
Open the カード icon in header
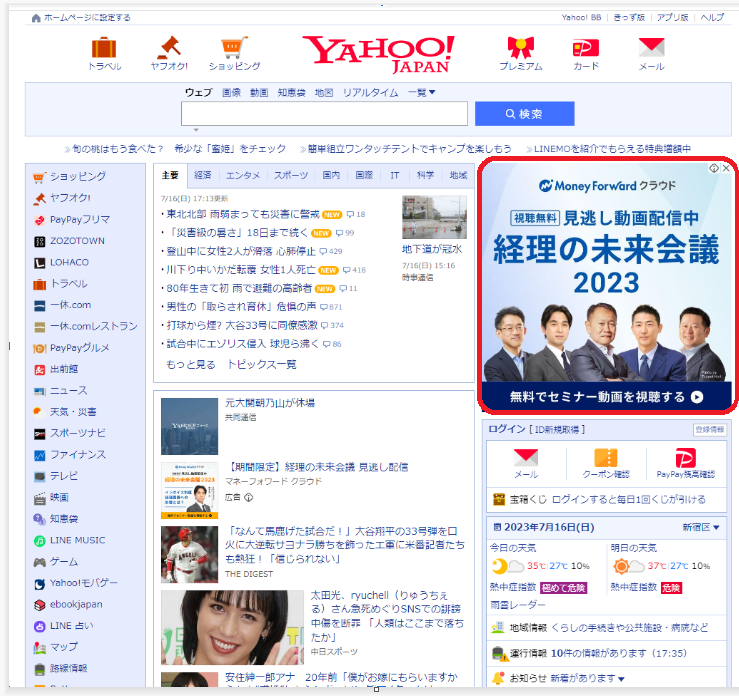coord(586,48)
